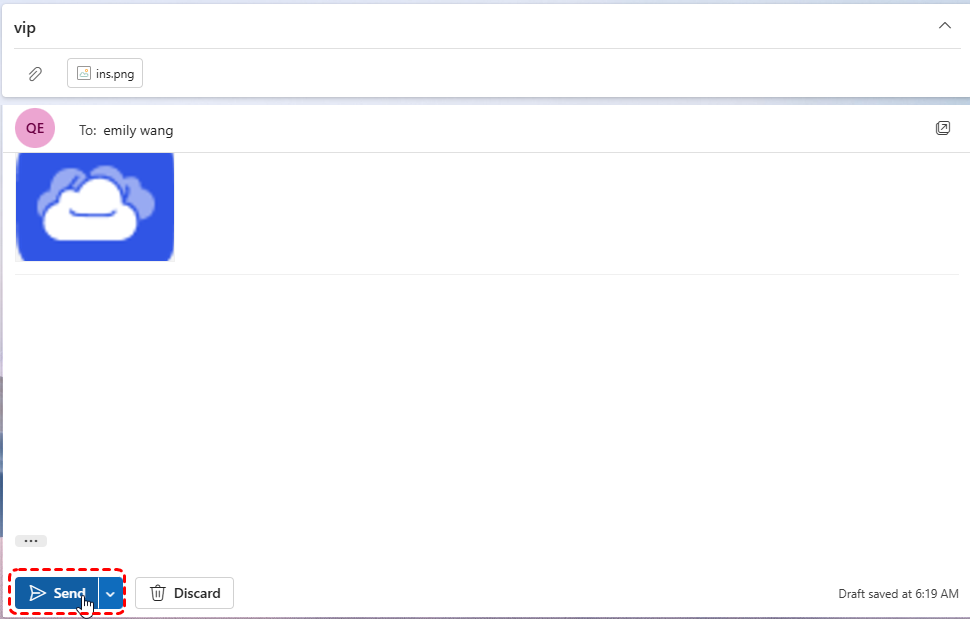Screen dimensions: 970x619
Task: Expand the three-dot quoted content button
Action: click(31, 541)
